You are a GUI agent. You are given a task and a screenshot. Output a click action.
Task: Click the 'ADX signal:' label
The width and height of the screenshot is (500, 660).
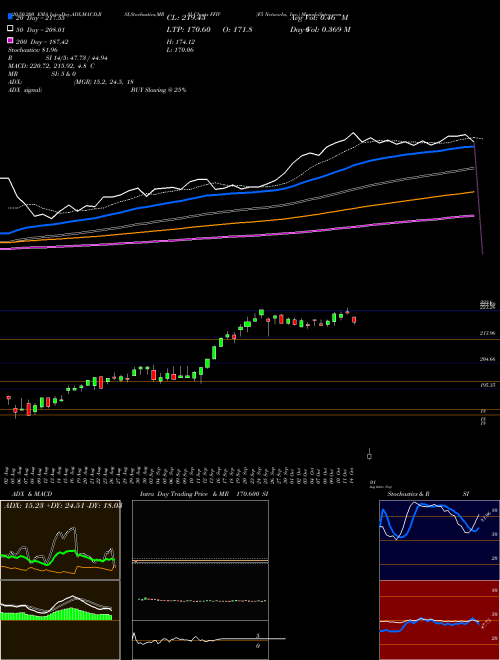(25, 90)
